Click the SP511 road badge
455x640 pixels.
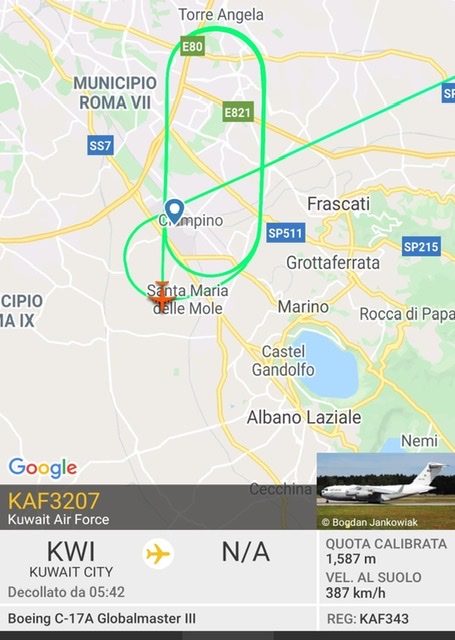[x=286, y=233]
